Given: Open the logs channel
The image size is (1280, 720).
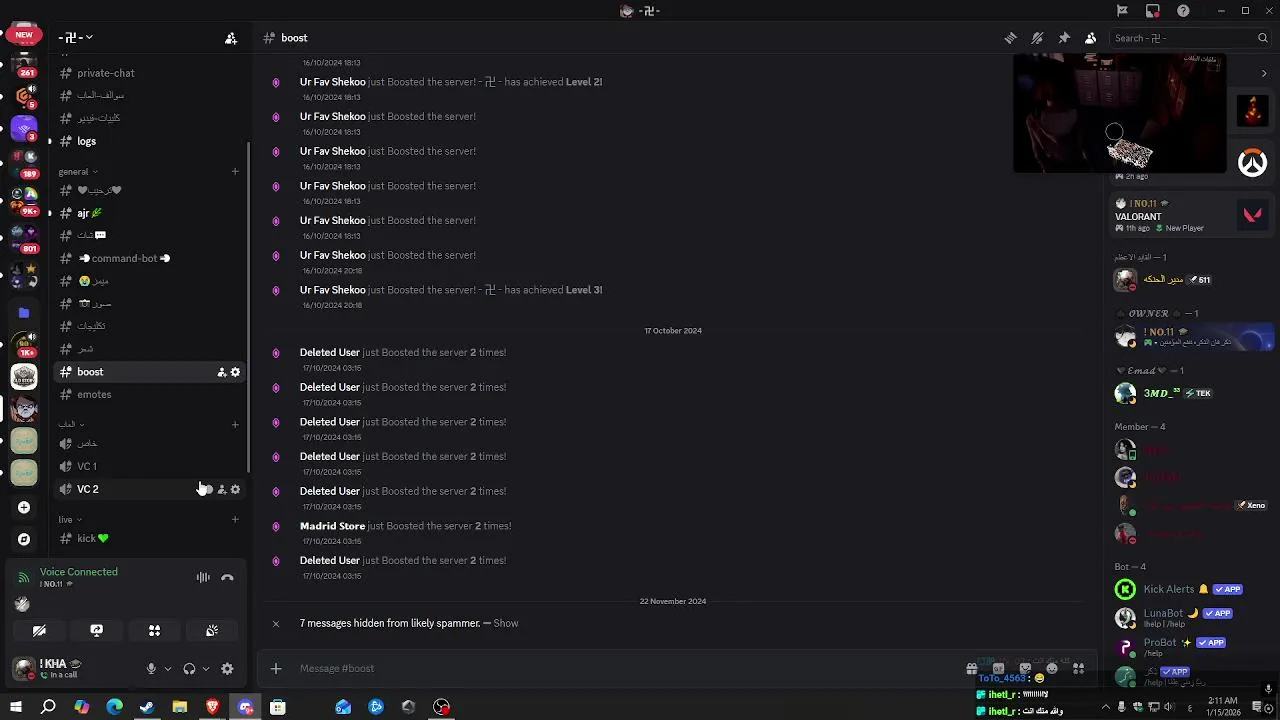Looking at the screenshot, I should 148,141.
